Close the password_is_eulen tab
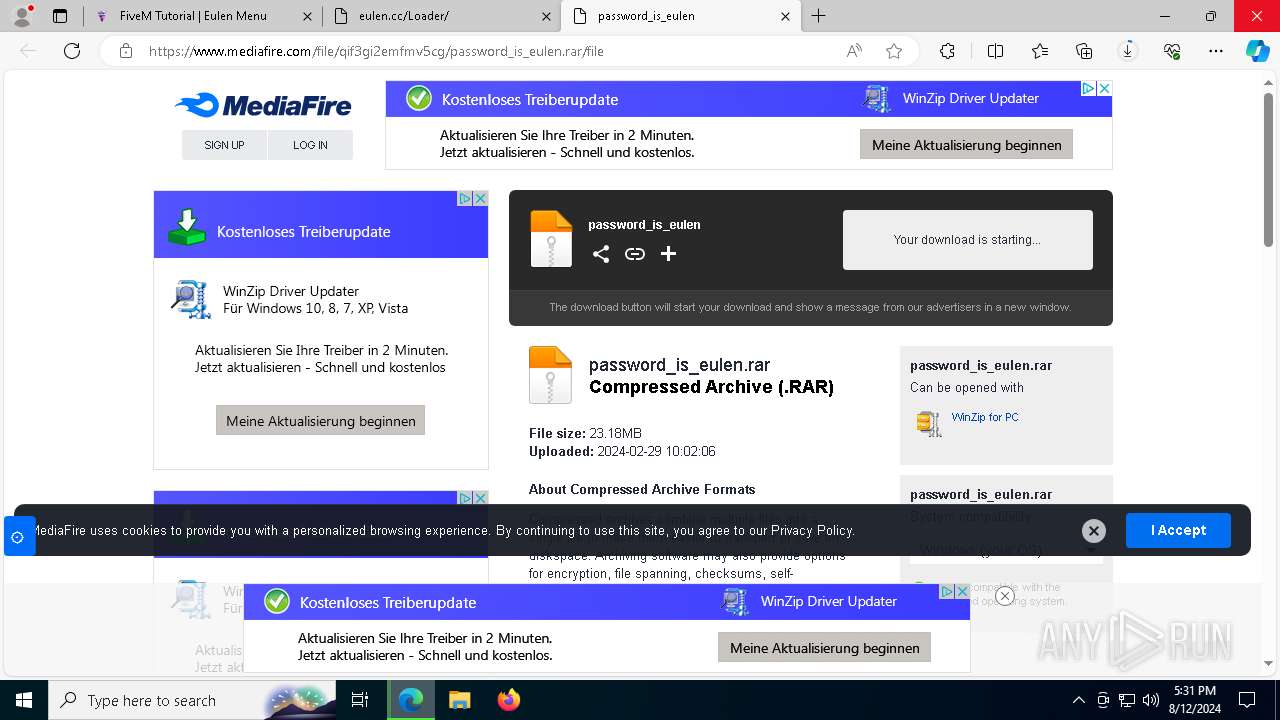This screenshot has height=720, width=1280. [785, 16]
